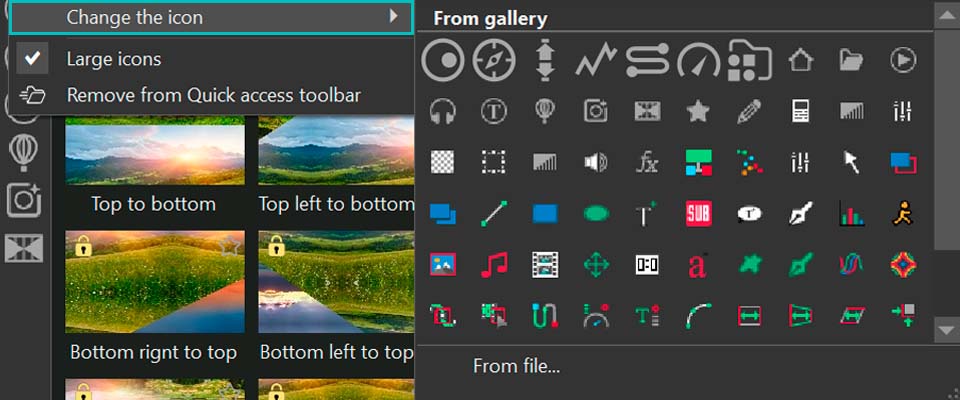The image size is (960, 400).
Task: Click favorite star on Bottom right to top
Action: [x=229, y=246]
